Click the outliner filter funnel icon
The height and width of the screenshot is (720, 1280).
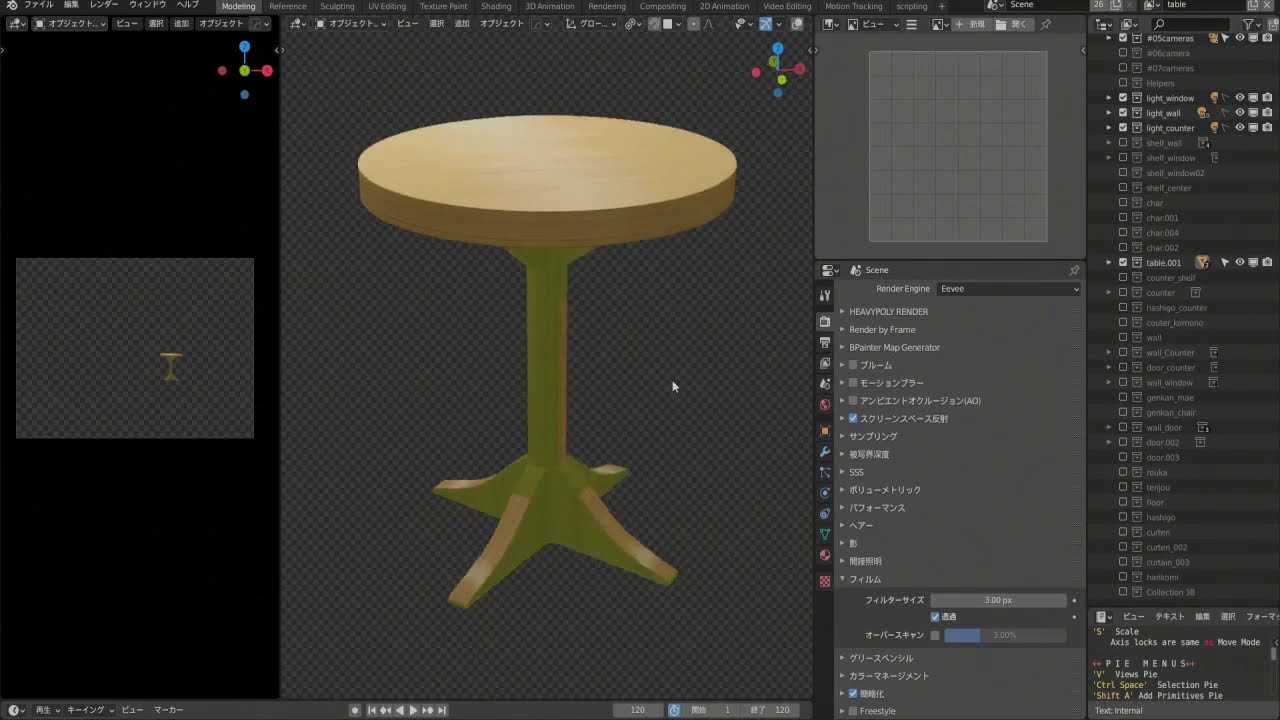tap(1249, 24)
